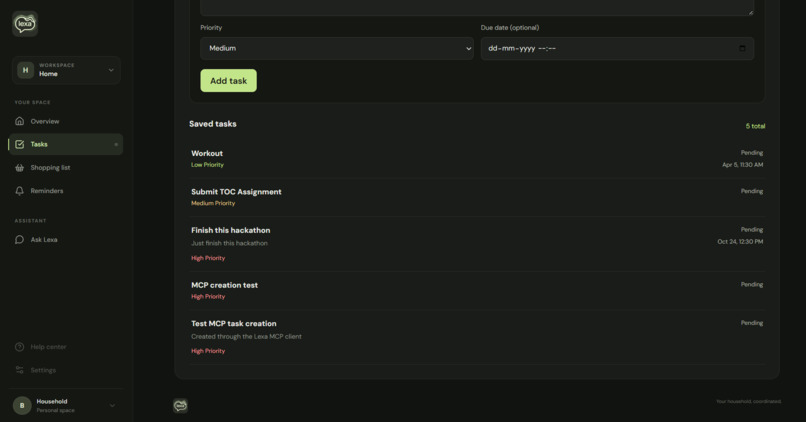Select the Finish this hackathon task

click(477, 244)
